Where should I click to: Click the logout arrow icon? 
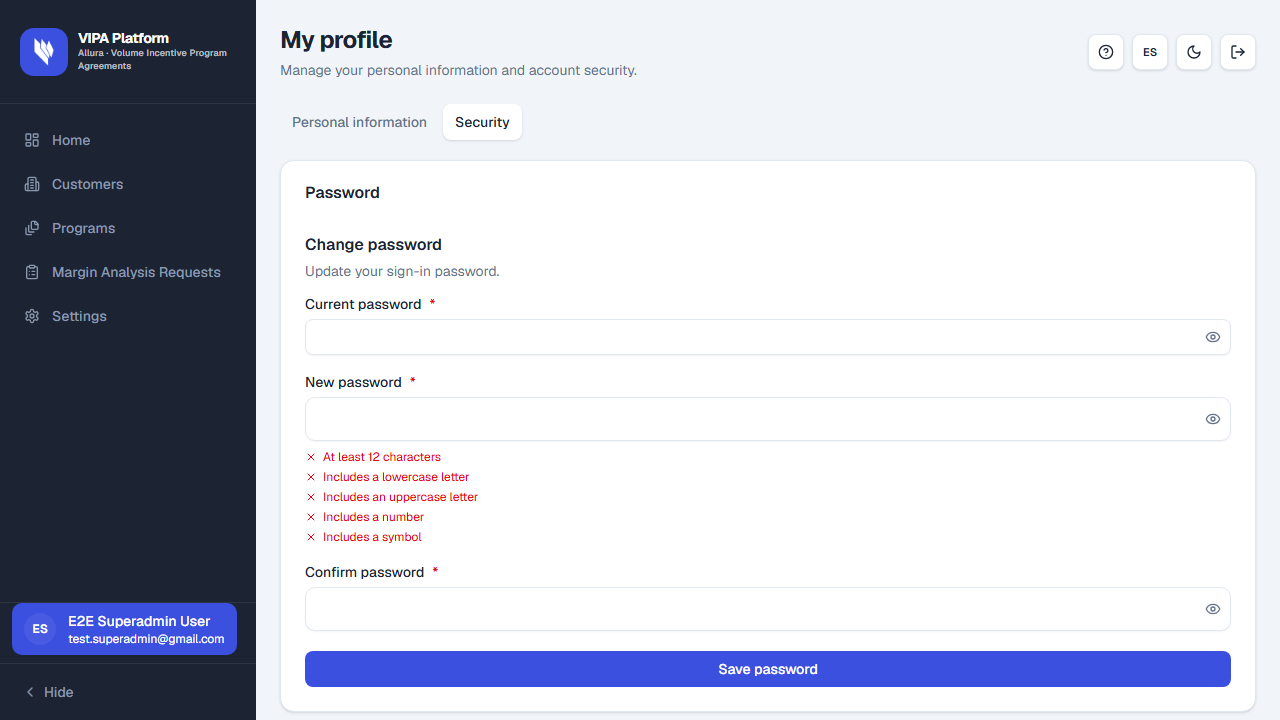tap(1238, 52)
